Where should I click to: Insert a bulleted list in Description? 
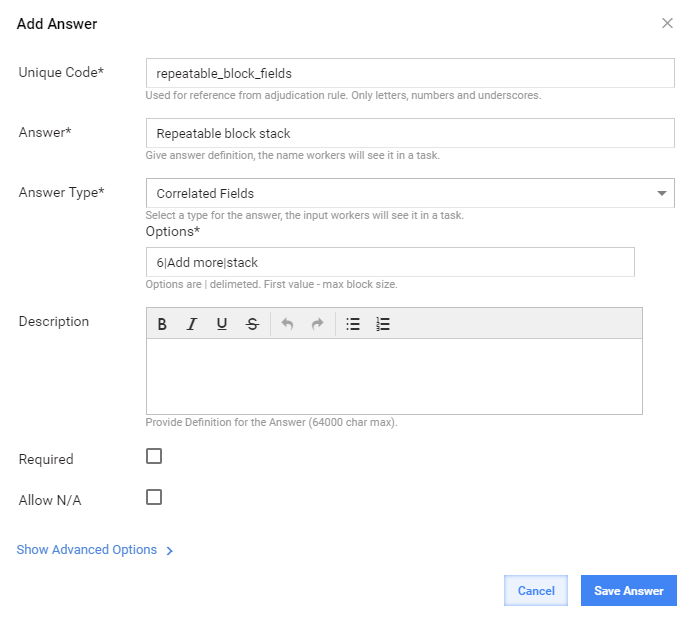tap(353, 324)
